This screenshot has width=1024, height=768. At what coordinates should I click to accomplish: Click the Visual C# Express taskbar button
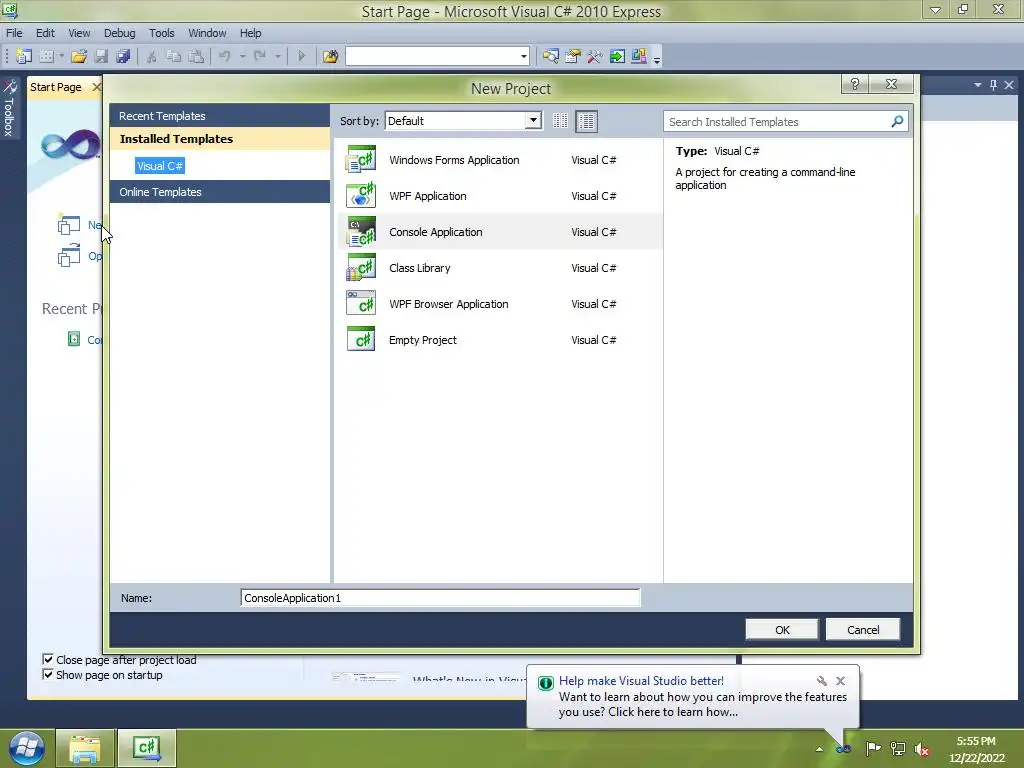[147, 748]
